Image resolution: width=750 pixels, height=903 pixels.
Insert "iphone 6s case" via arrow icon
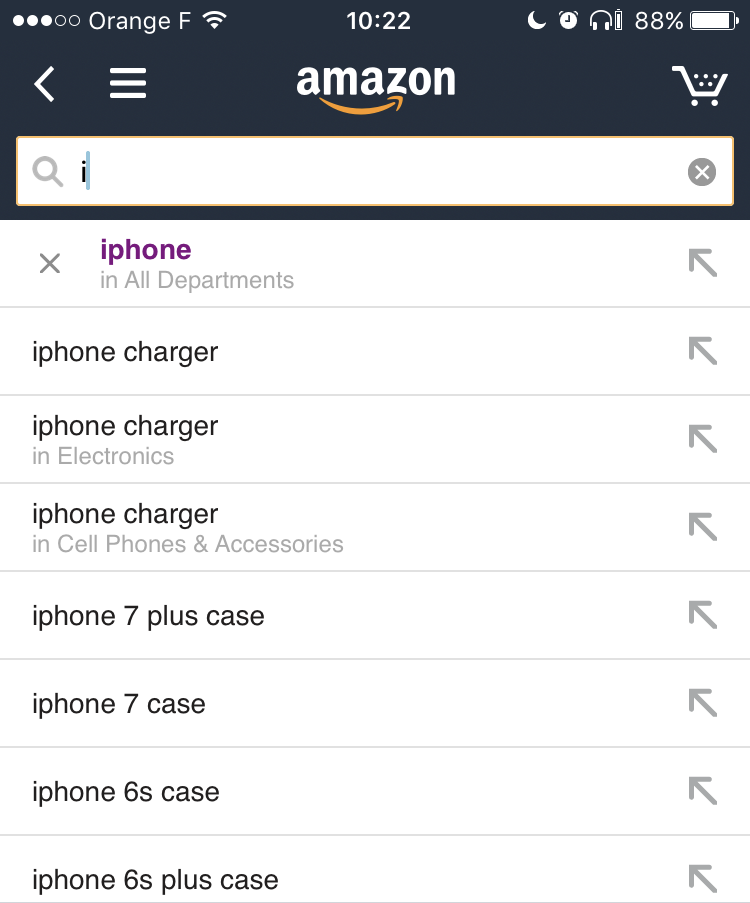703,791
